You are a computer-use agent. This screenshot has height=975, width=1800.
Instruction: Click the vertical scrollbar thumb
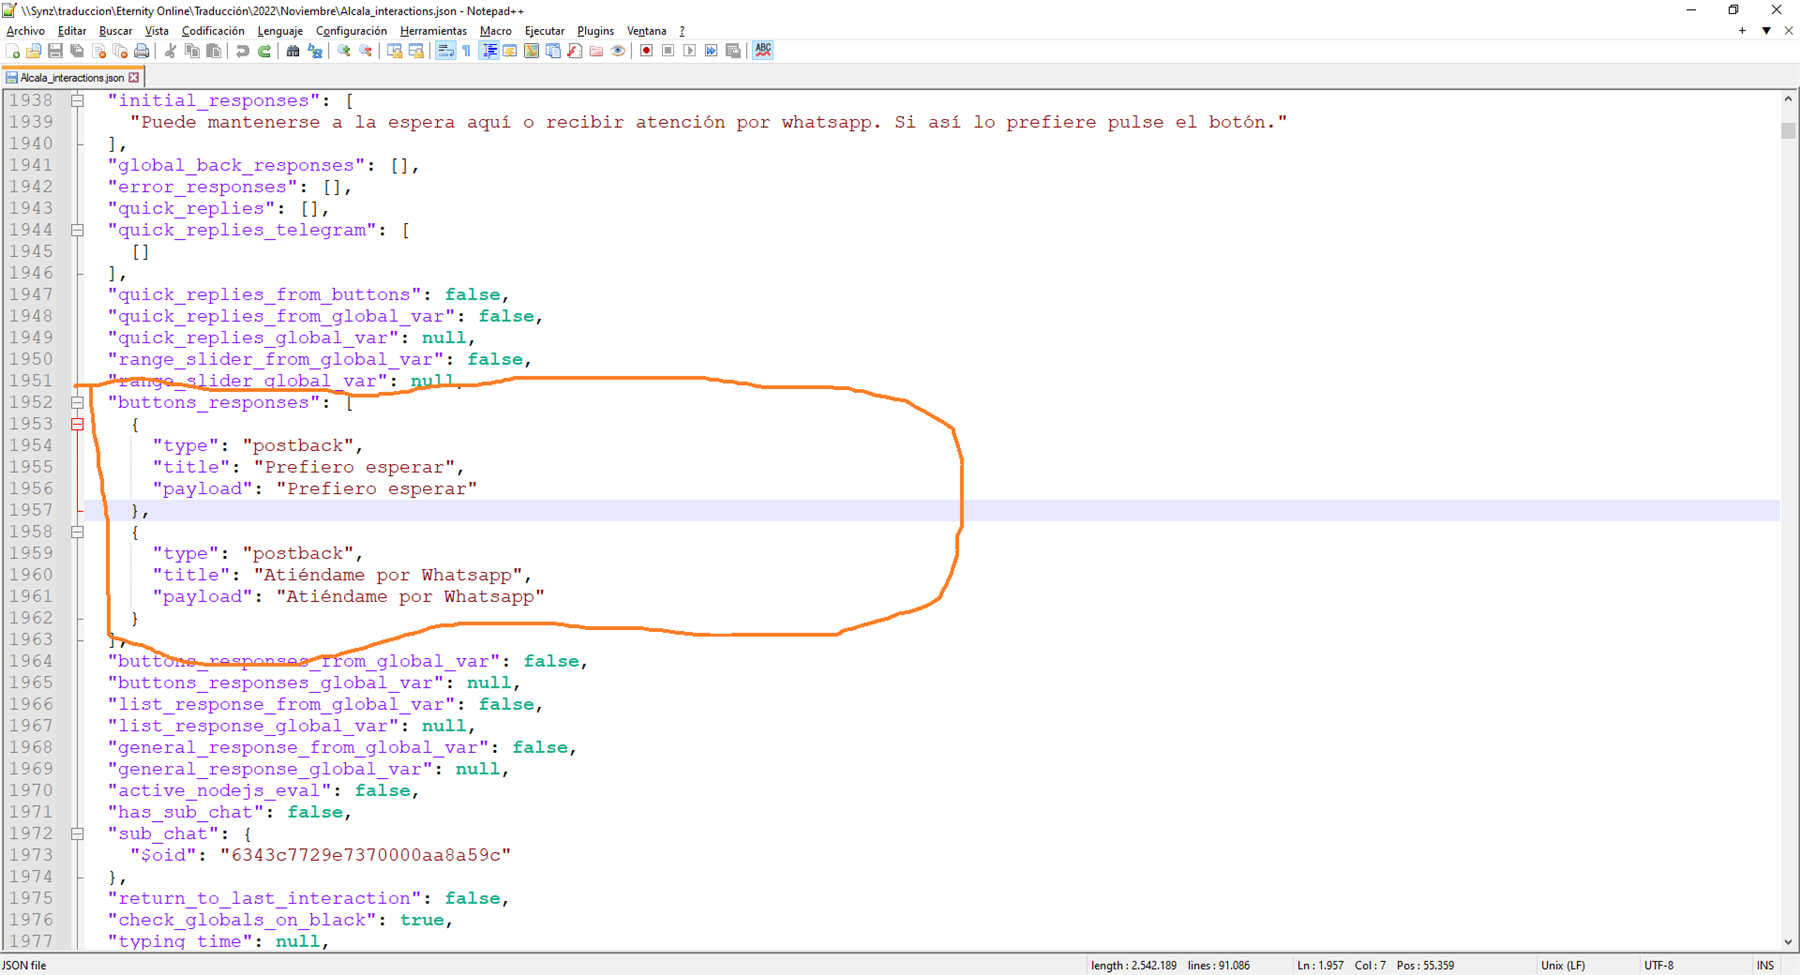pyautogui.click(x=1788, y=130)
